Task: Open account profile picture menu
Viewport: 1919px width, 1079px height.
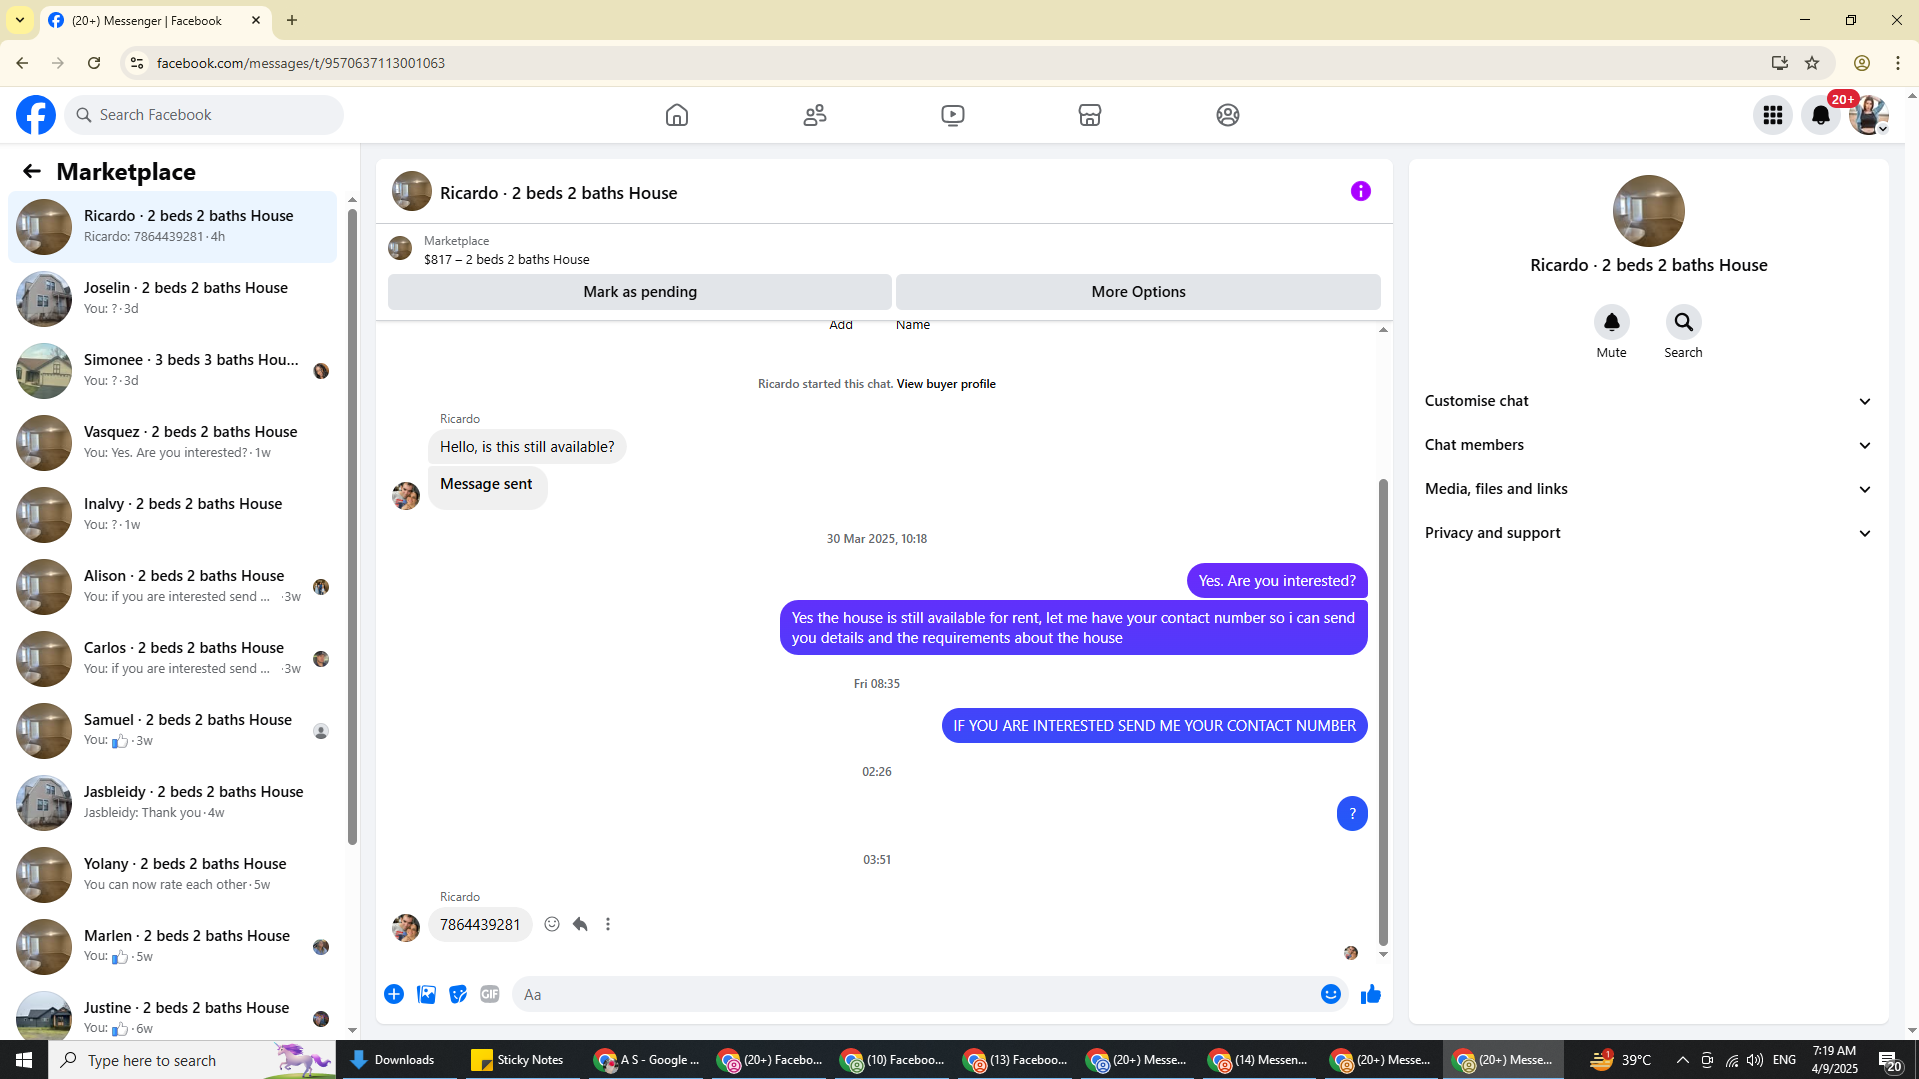Action: 1868,115
